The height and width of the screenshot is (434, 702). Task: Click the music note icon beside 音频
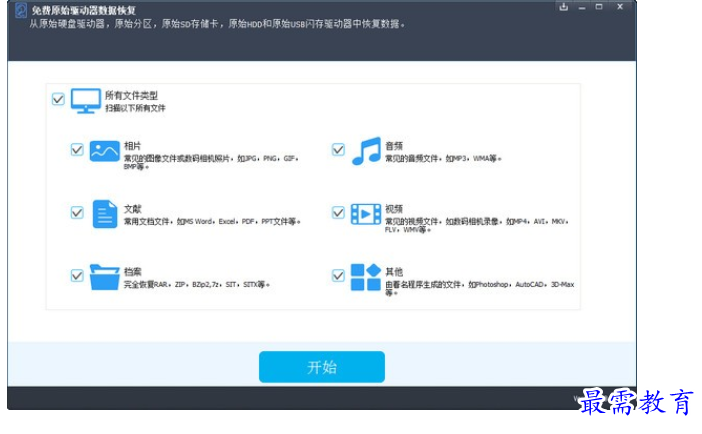pos(366,151)
